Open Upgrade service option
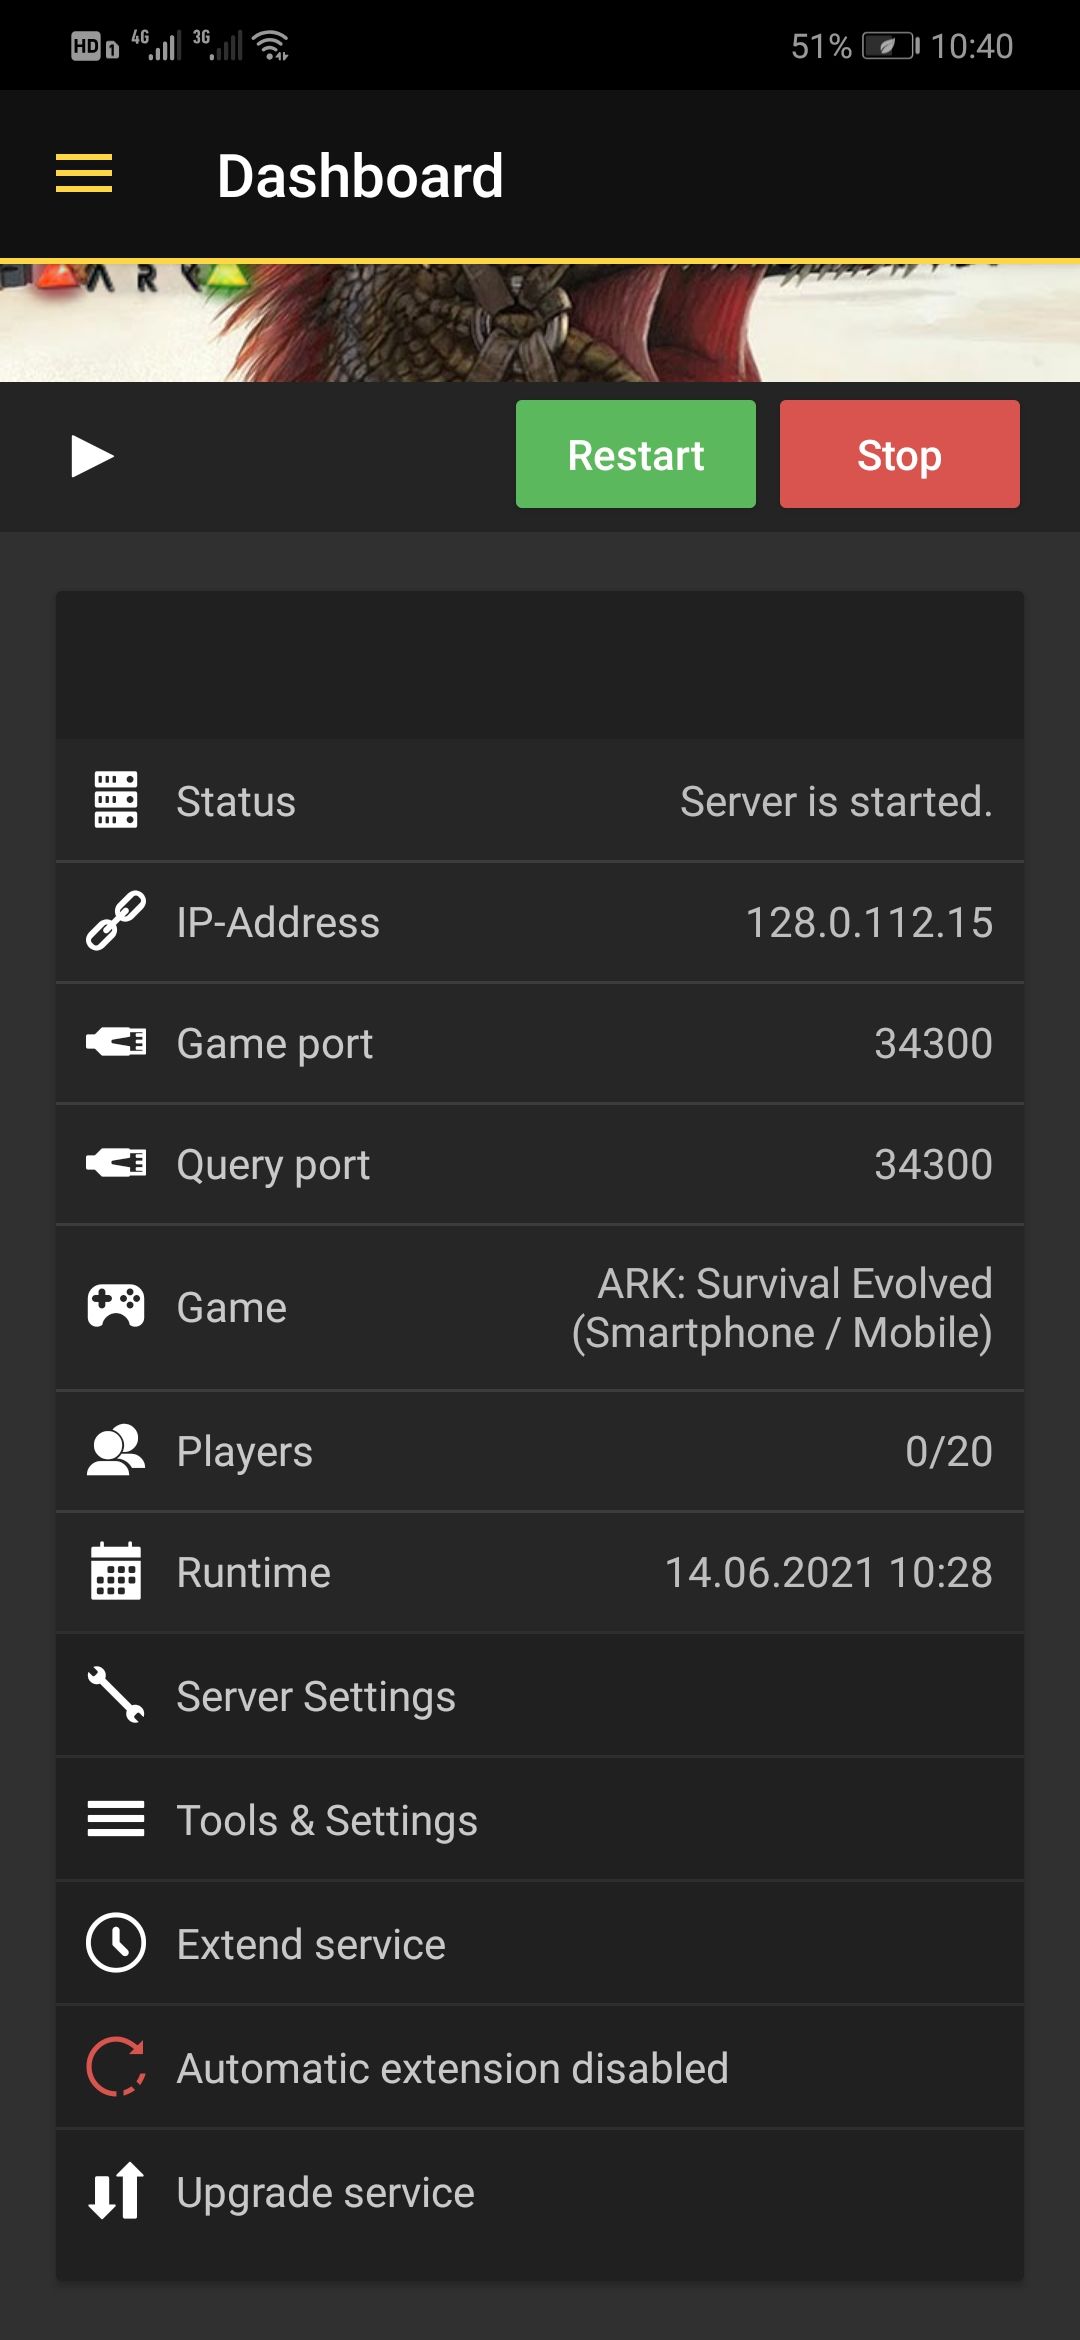This screenshot has height=2340, width=1080. click(x=325, y=2192)
